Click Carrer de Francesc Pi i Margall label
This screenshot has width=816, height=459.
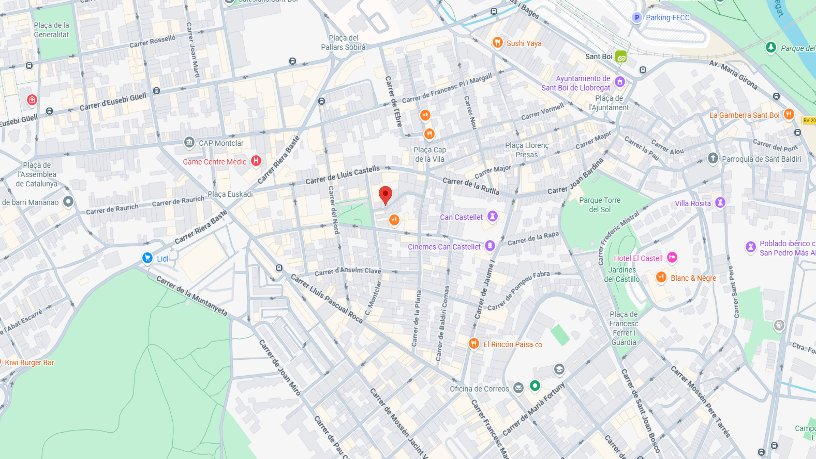point(447,87)
